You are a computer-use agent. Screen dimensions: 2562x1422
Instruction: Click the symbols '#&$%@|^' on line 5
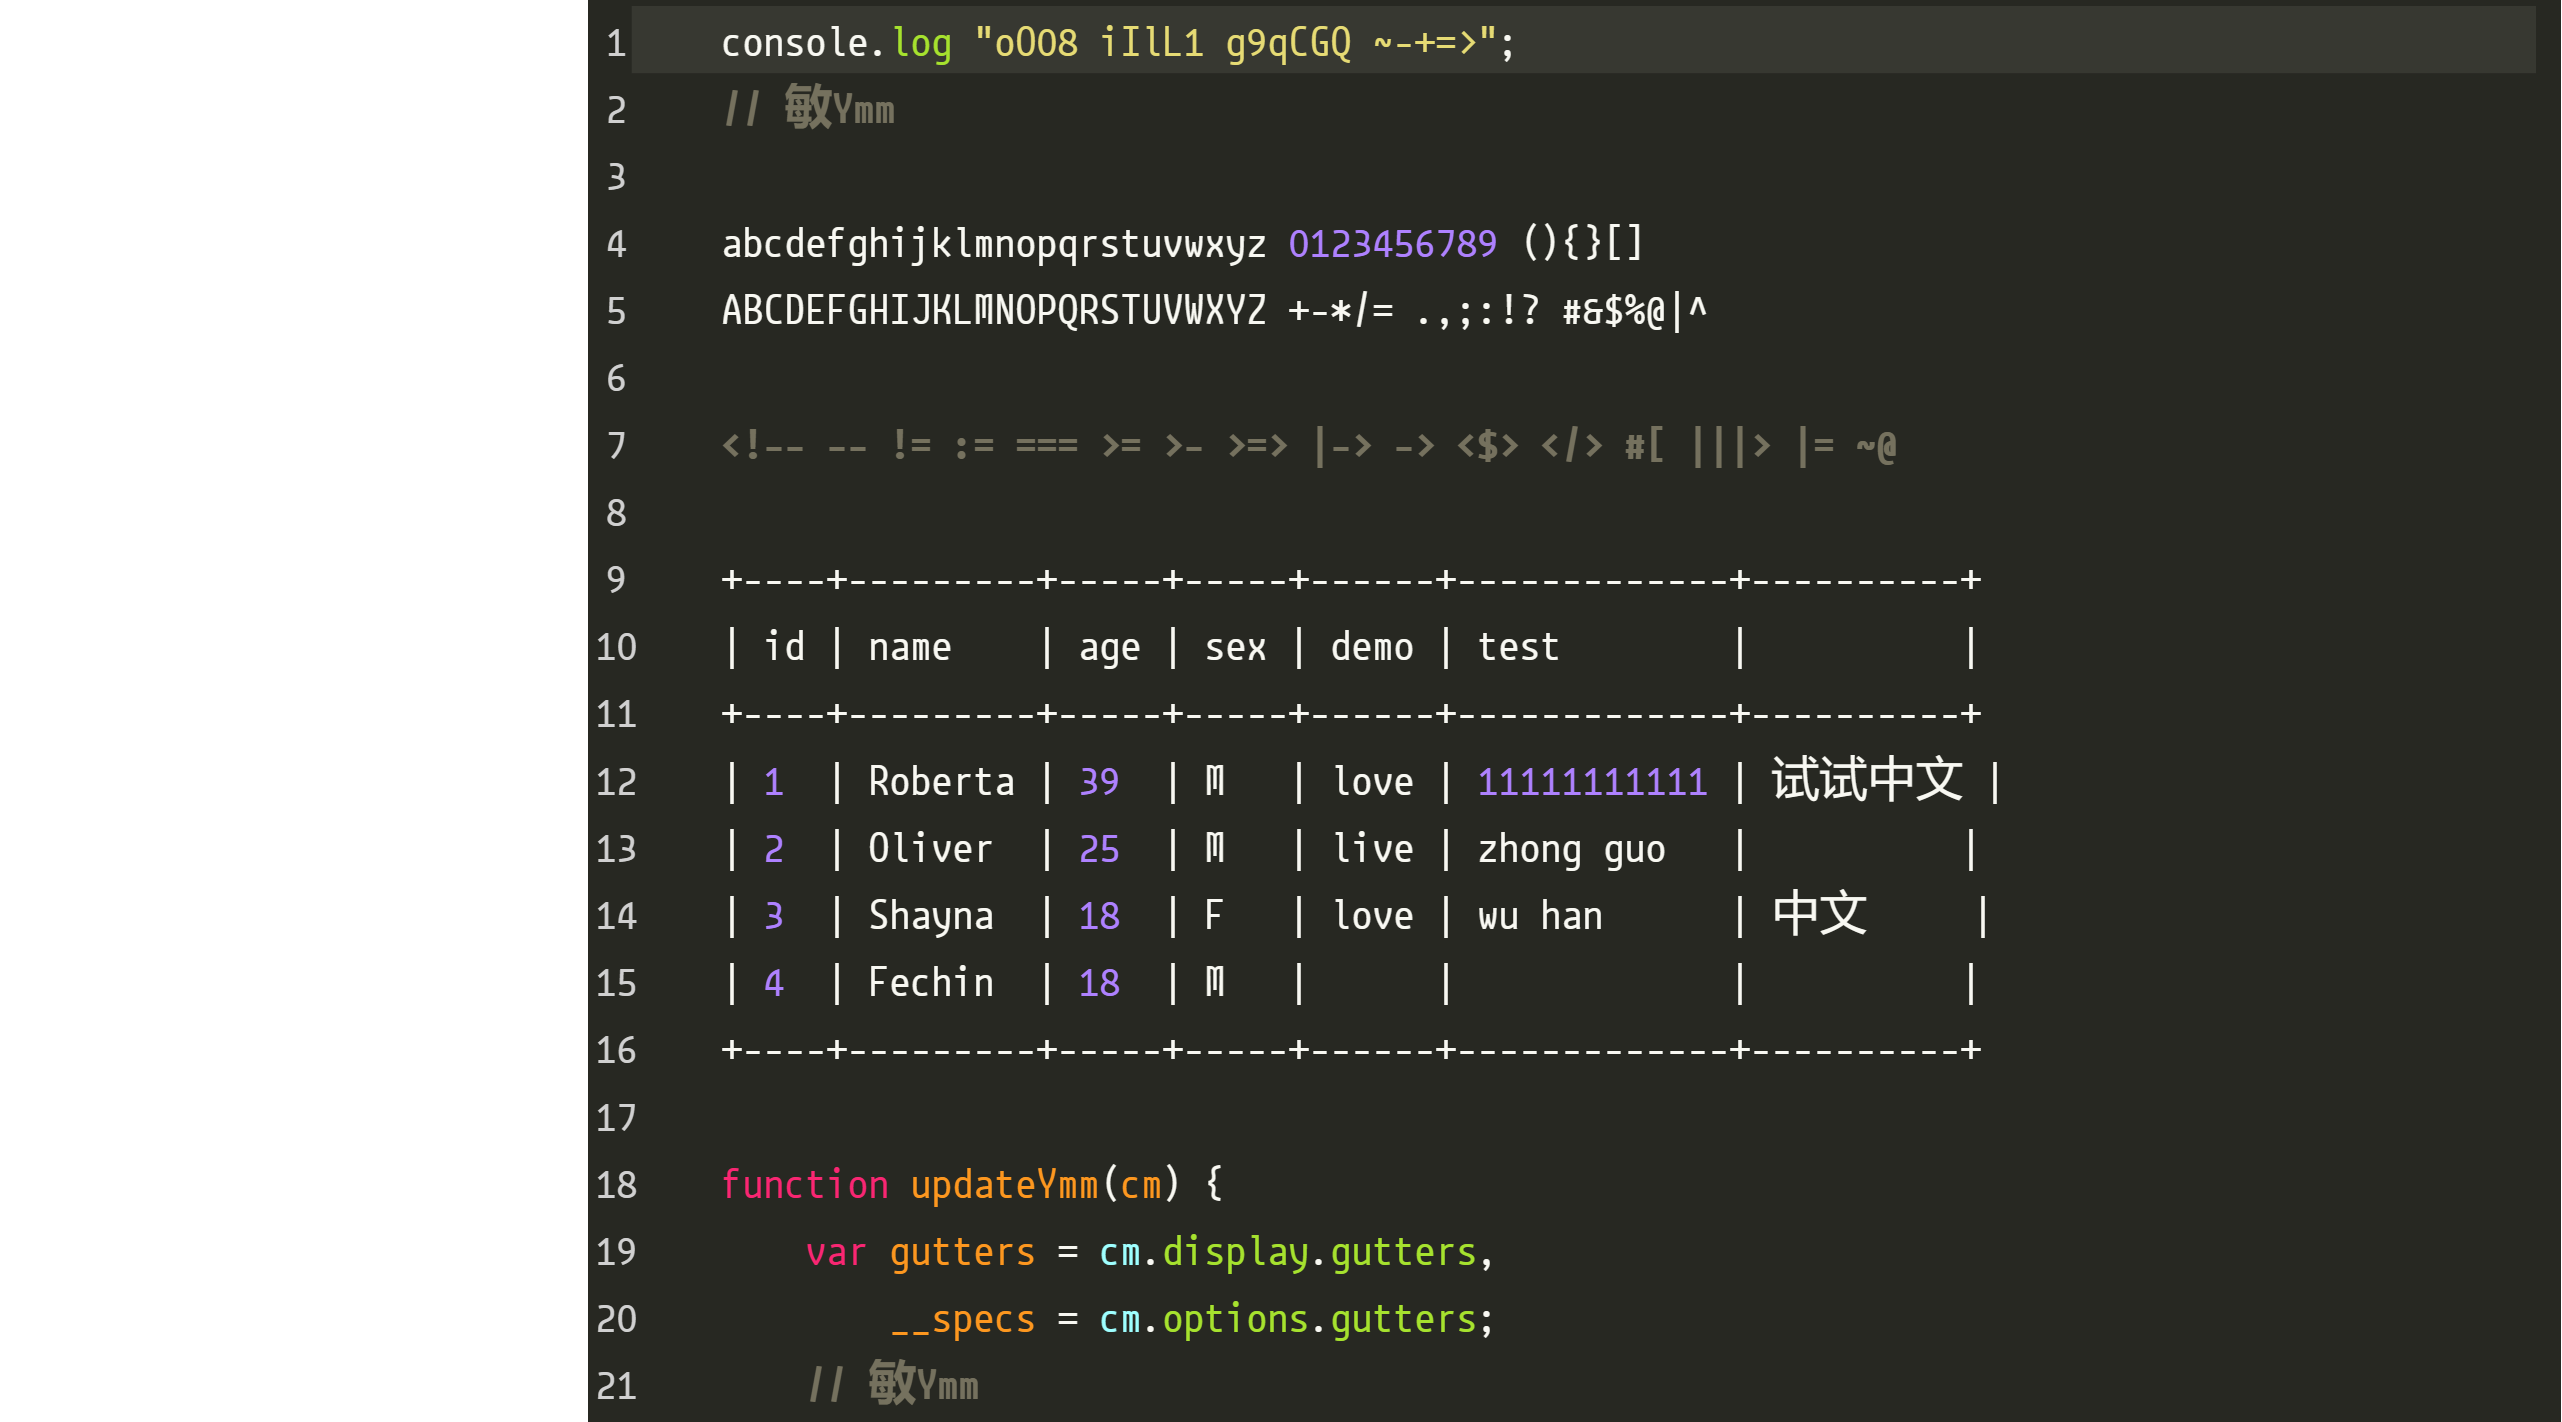coord(1635,311)
